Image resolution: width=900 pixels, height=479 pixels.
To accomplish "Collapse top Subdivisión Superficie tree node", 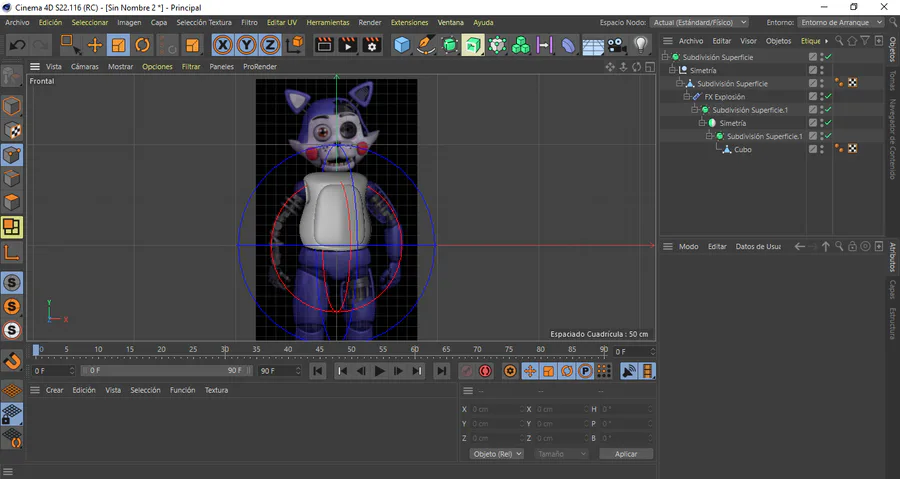I will pyautogui.click(x=665, y=57).
